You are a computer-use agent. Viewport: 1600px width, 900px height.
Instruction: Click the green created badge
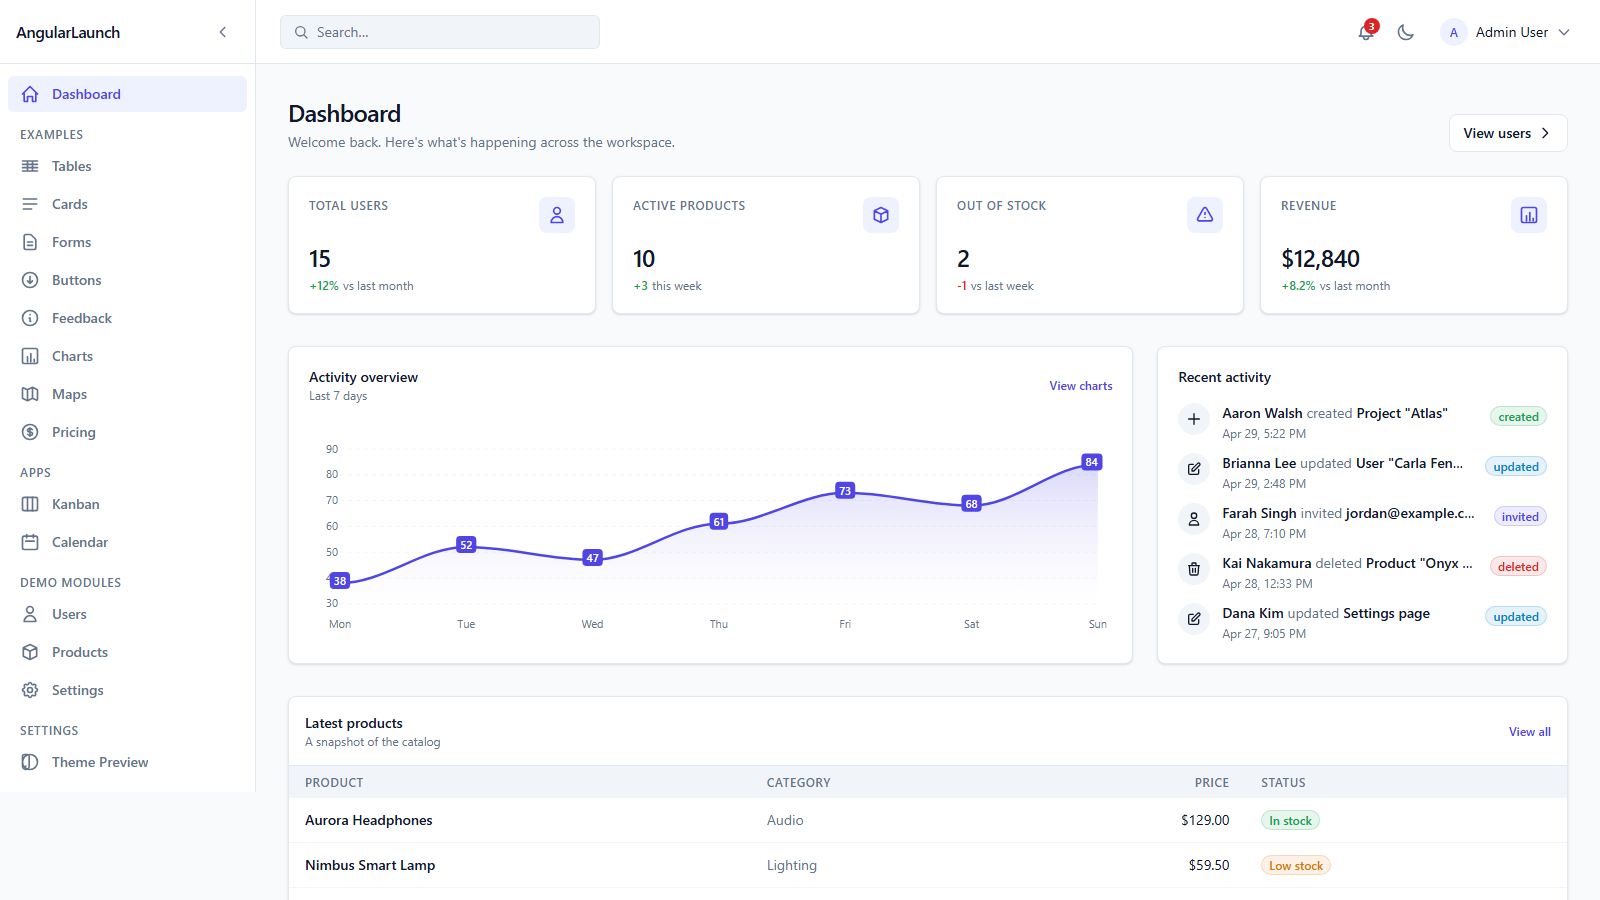(1518, 417)
